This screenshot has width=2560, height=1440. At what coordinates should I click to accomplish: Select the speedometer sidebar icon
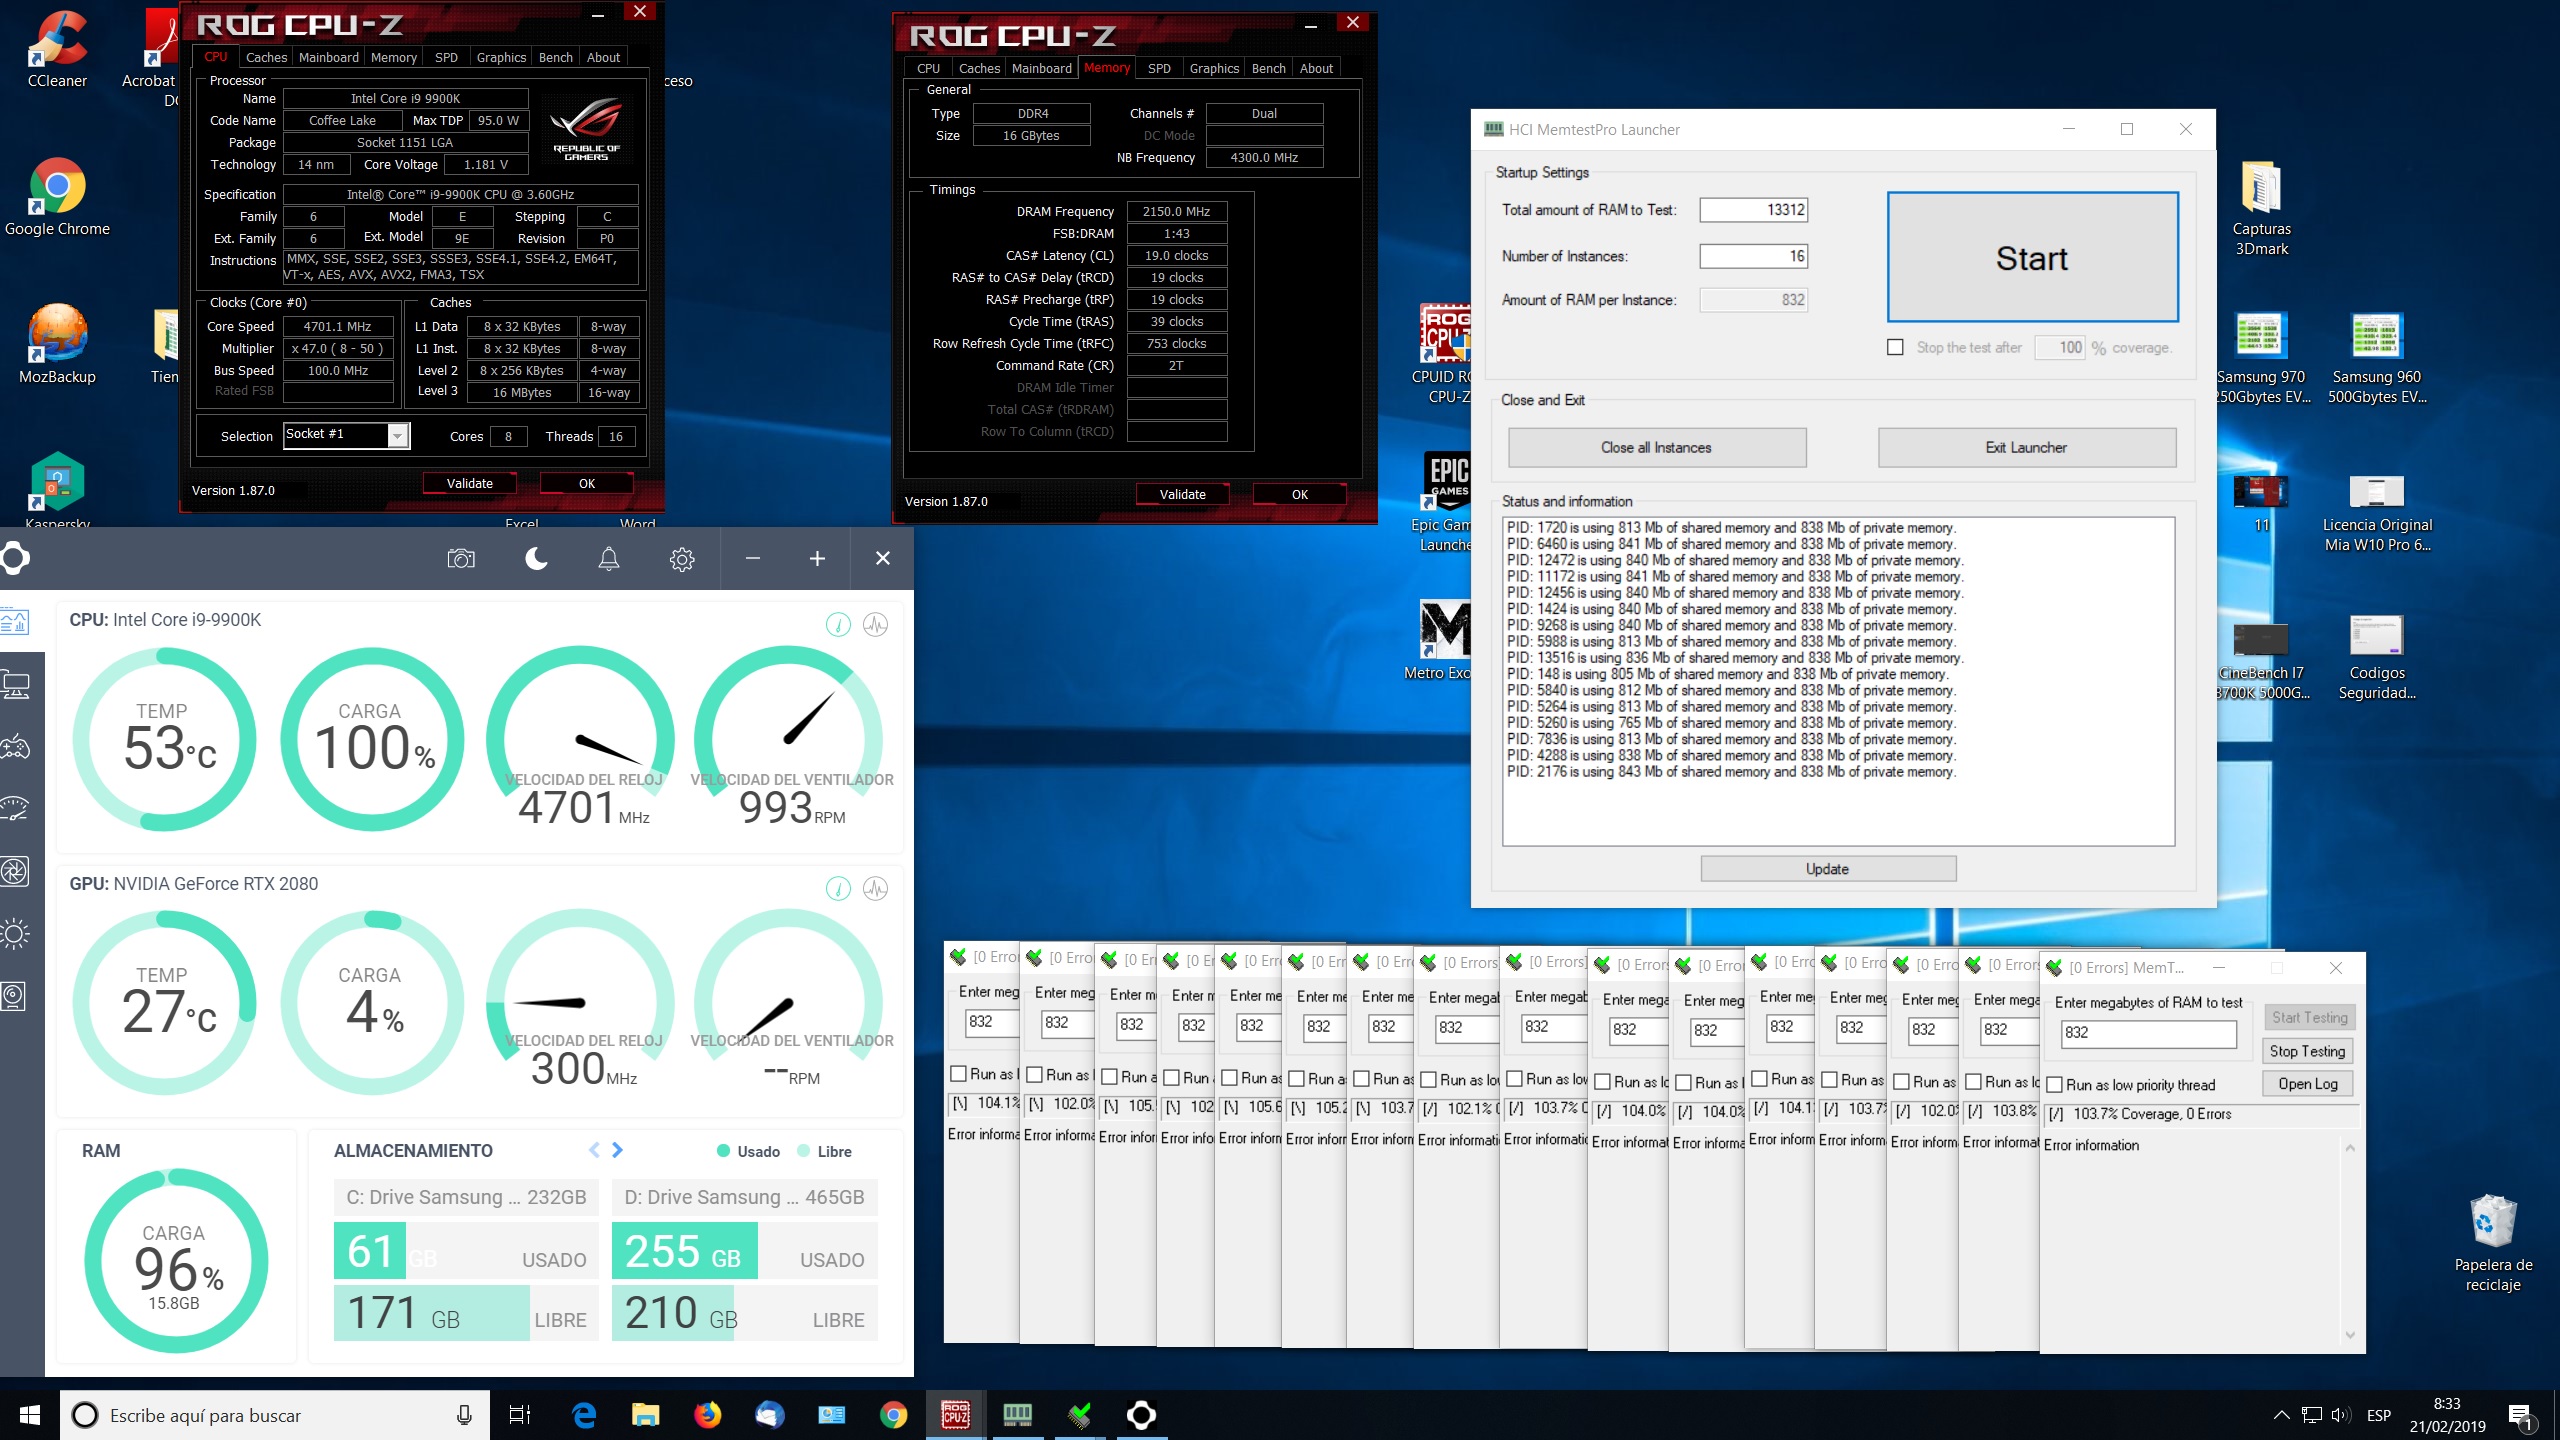tap(16, 808)
